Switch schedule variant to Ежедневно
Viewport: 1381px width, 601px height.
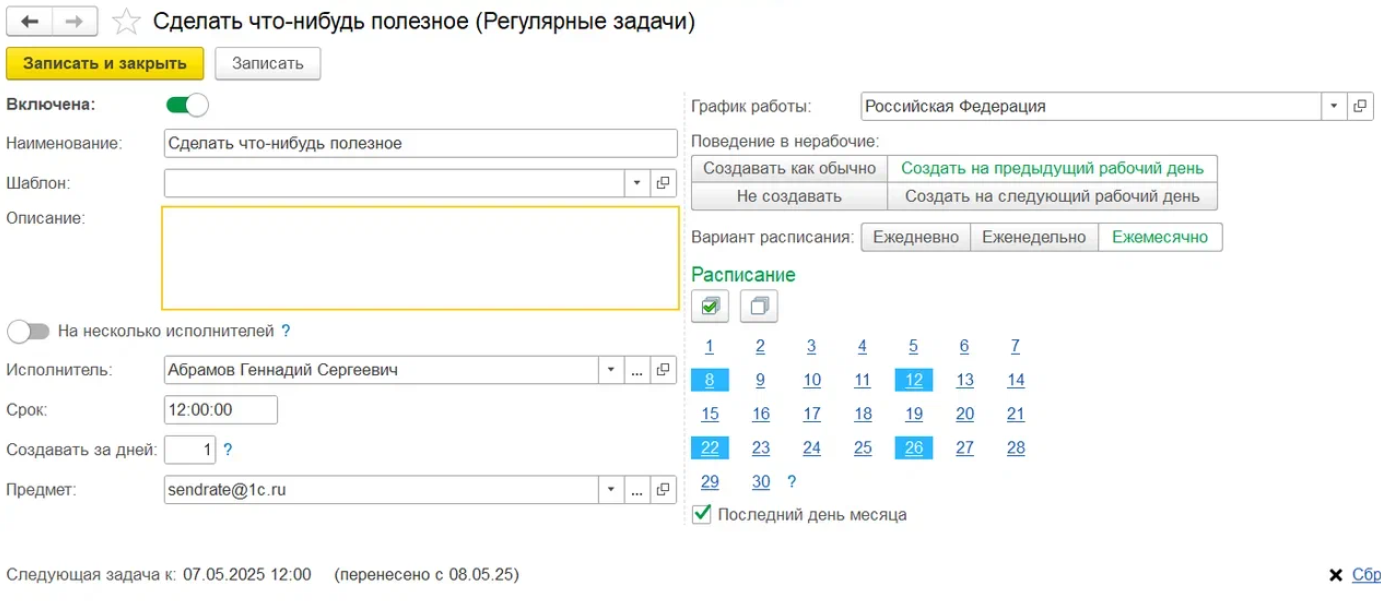point(915,237)
